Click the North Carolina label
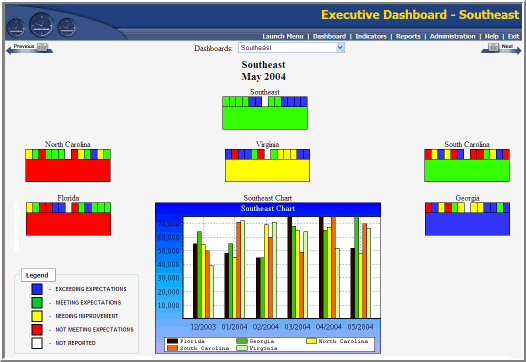Viewport: 526px width, 362px height. (68, 144)
